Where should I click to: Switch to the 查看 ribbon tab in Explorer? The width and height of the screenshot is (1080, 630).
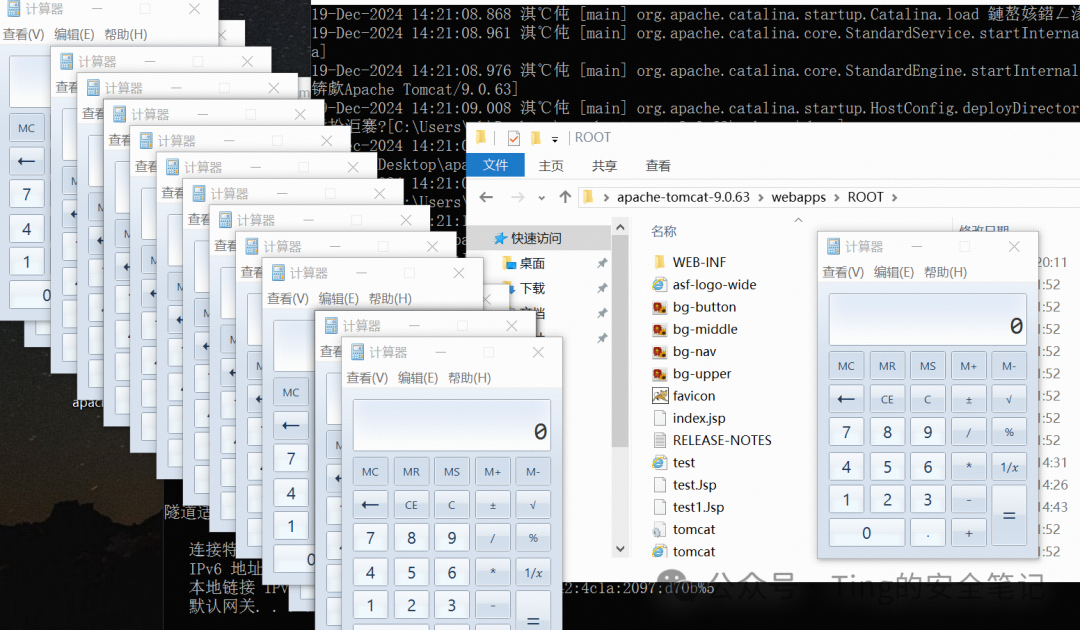tap(658, 165)
